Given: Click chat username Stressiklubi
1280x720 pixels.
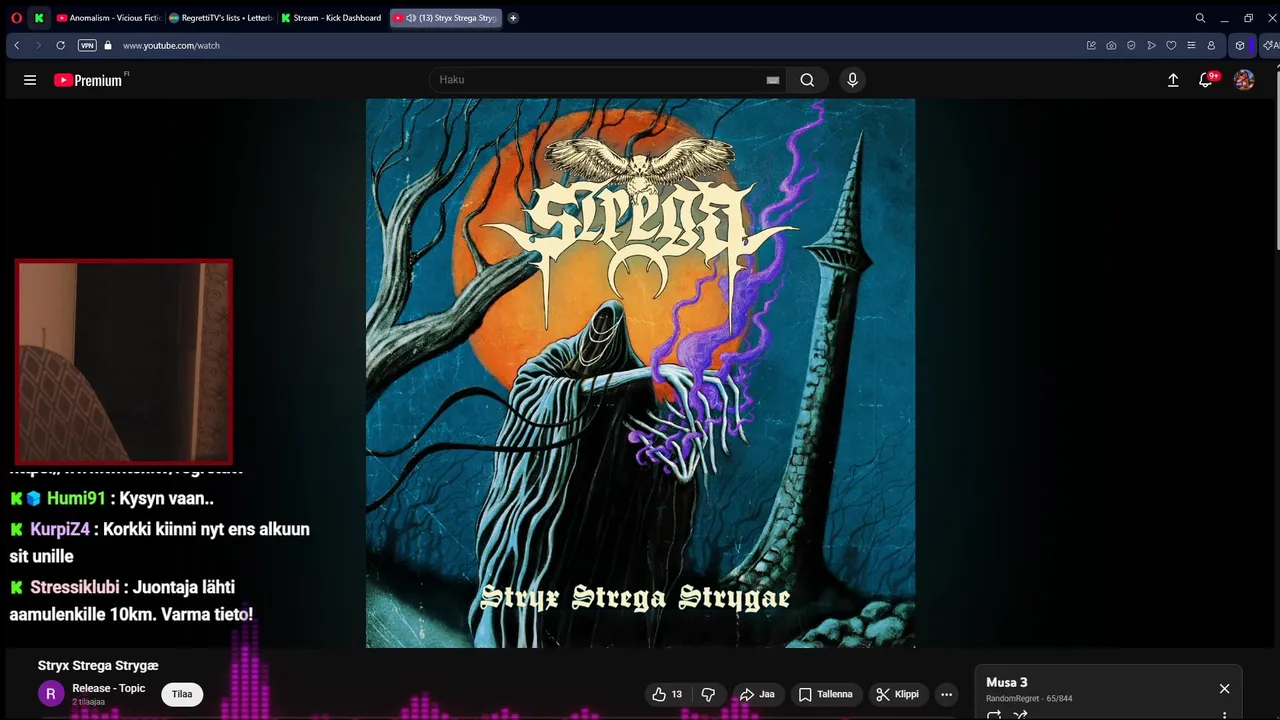Looking at the screenshot, I should (75, 587).
